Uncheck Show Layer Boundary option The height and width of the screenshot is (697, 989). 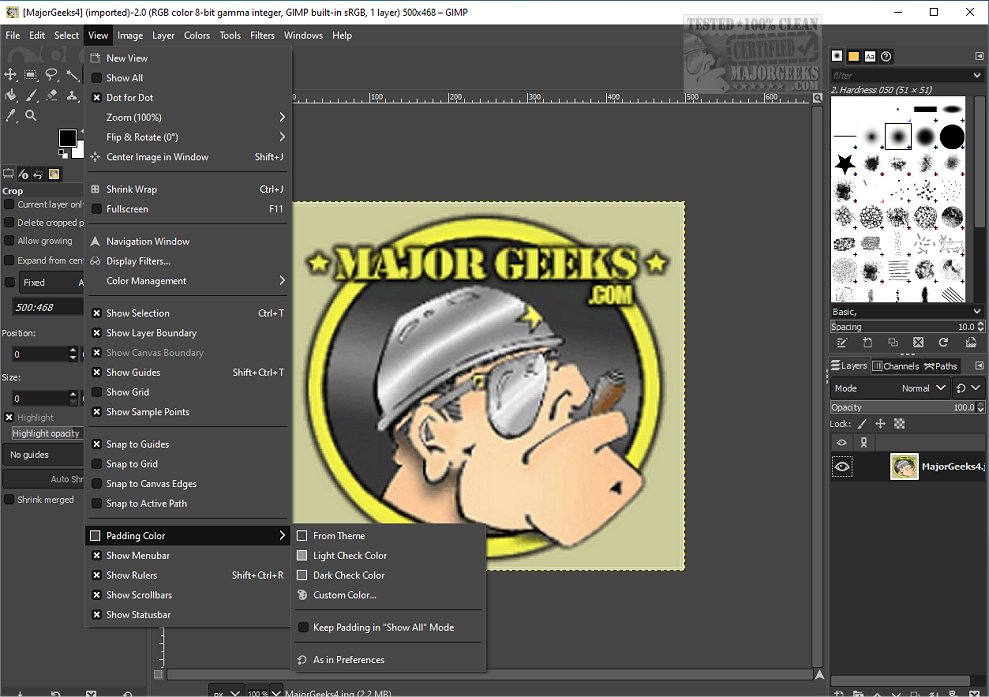click(x=151, y=333)
